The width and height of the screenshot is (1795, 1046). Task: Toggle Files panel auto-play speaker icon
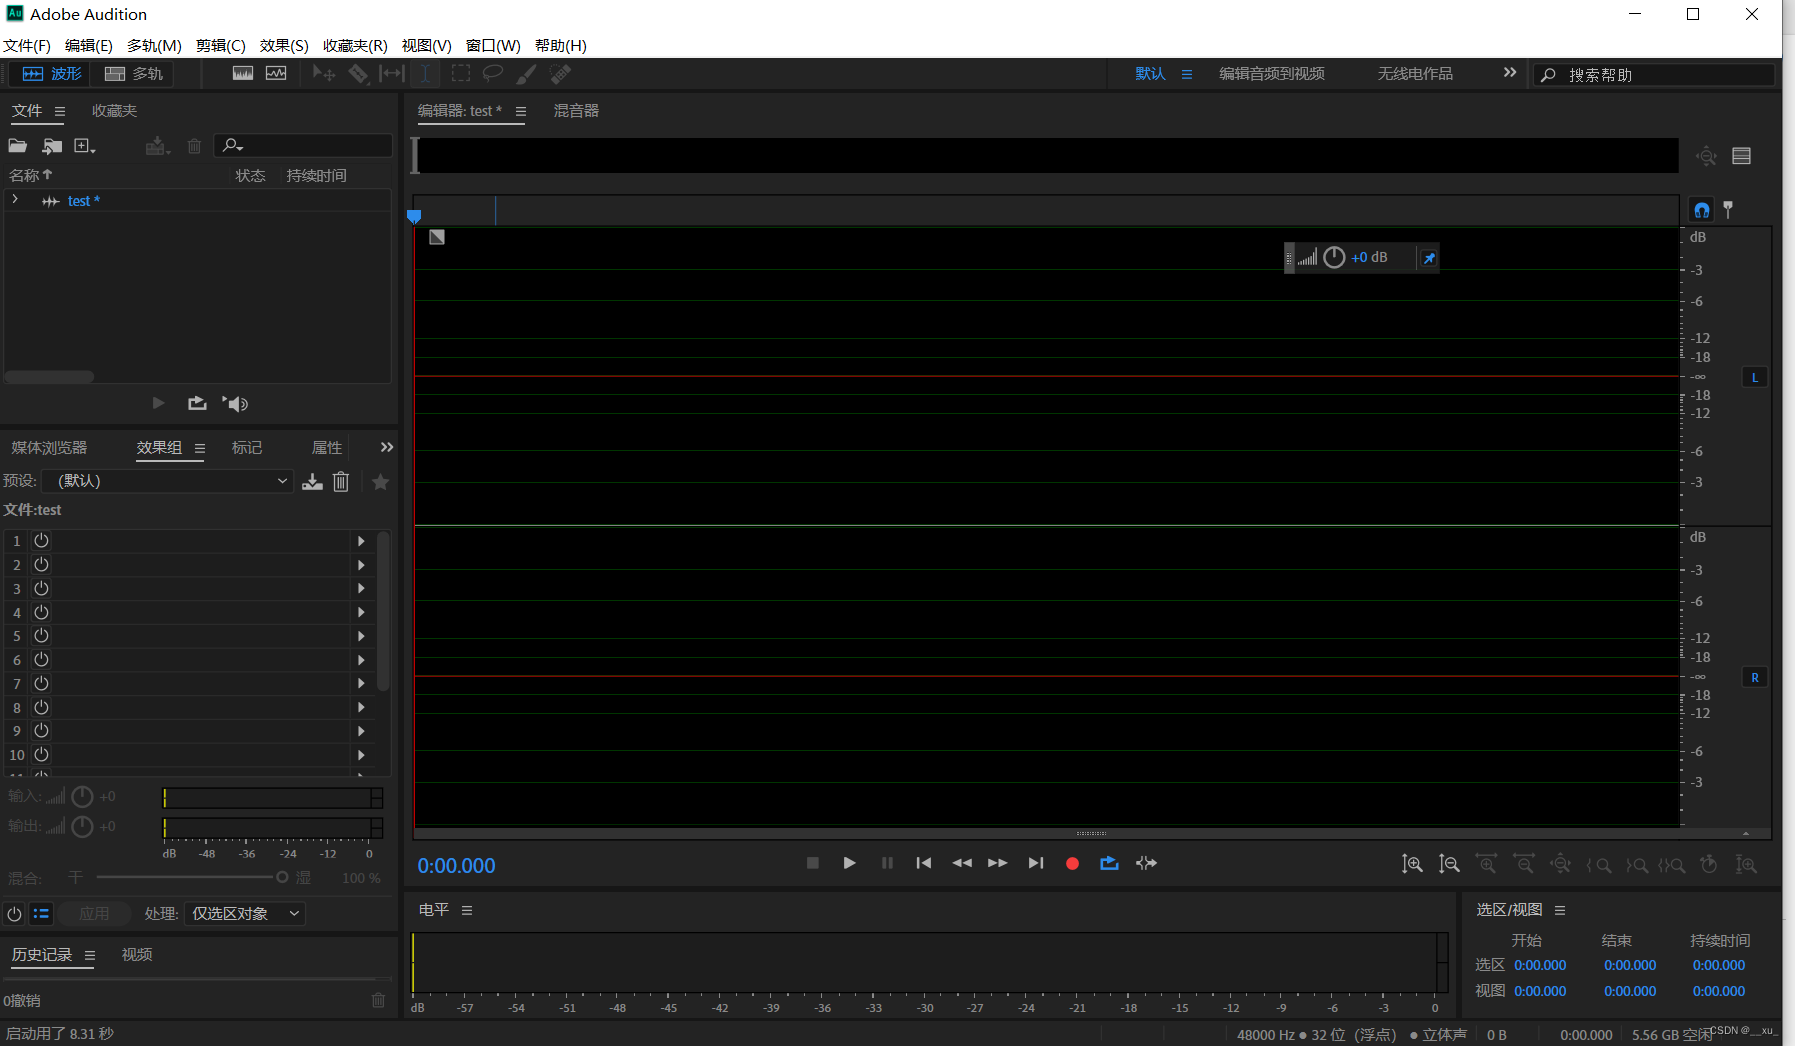click(235, 403)
